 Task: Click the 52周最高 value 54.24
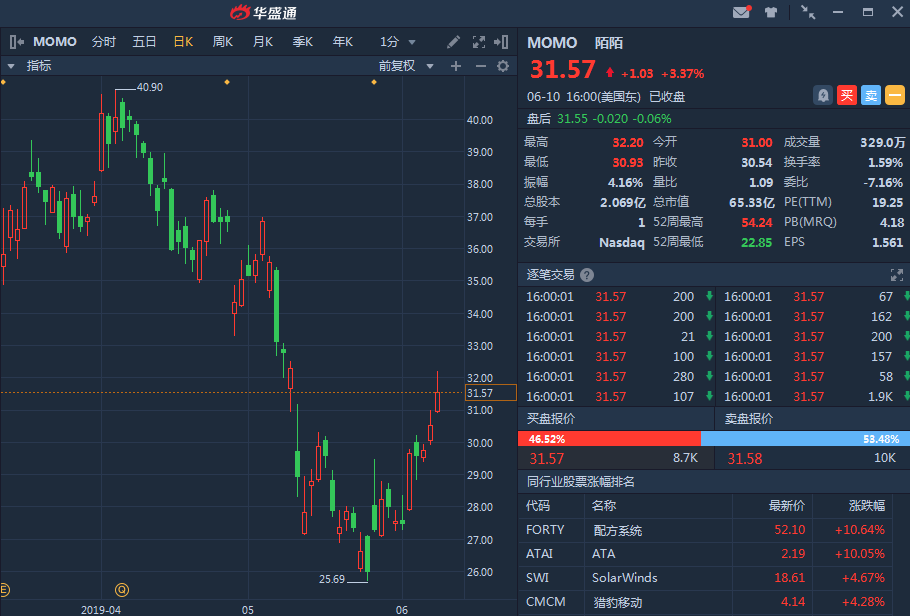757,222
